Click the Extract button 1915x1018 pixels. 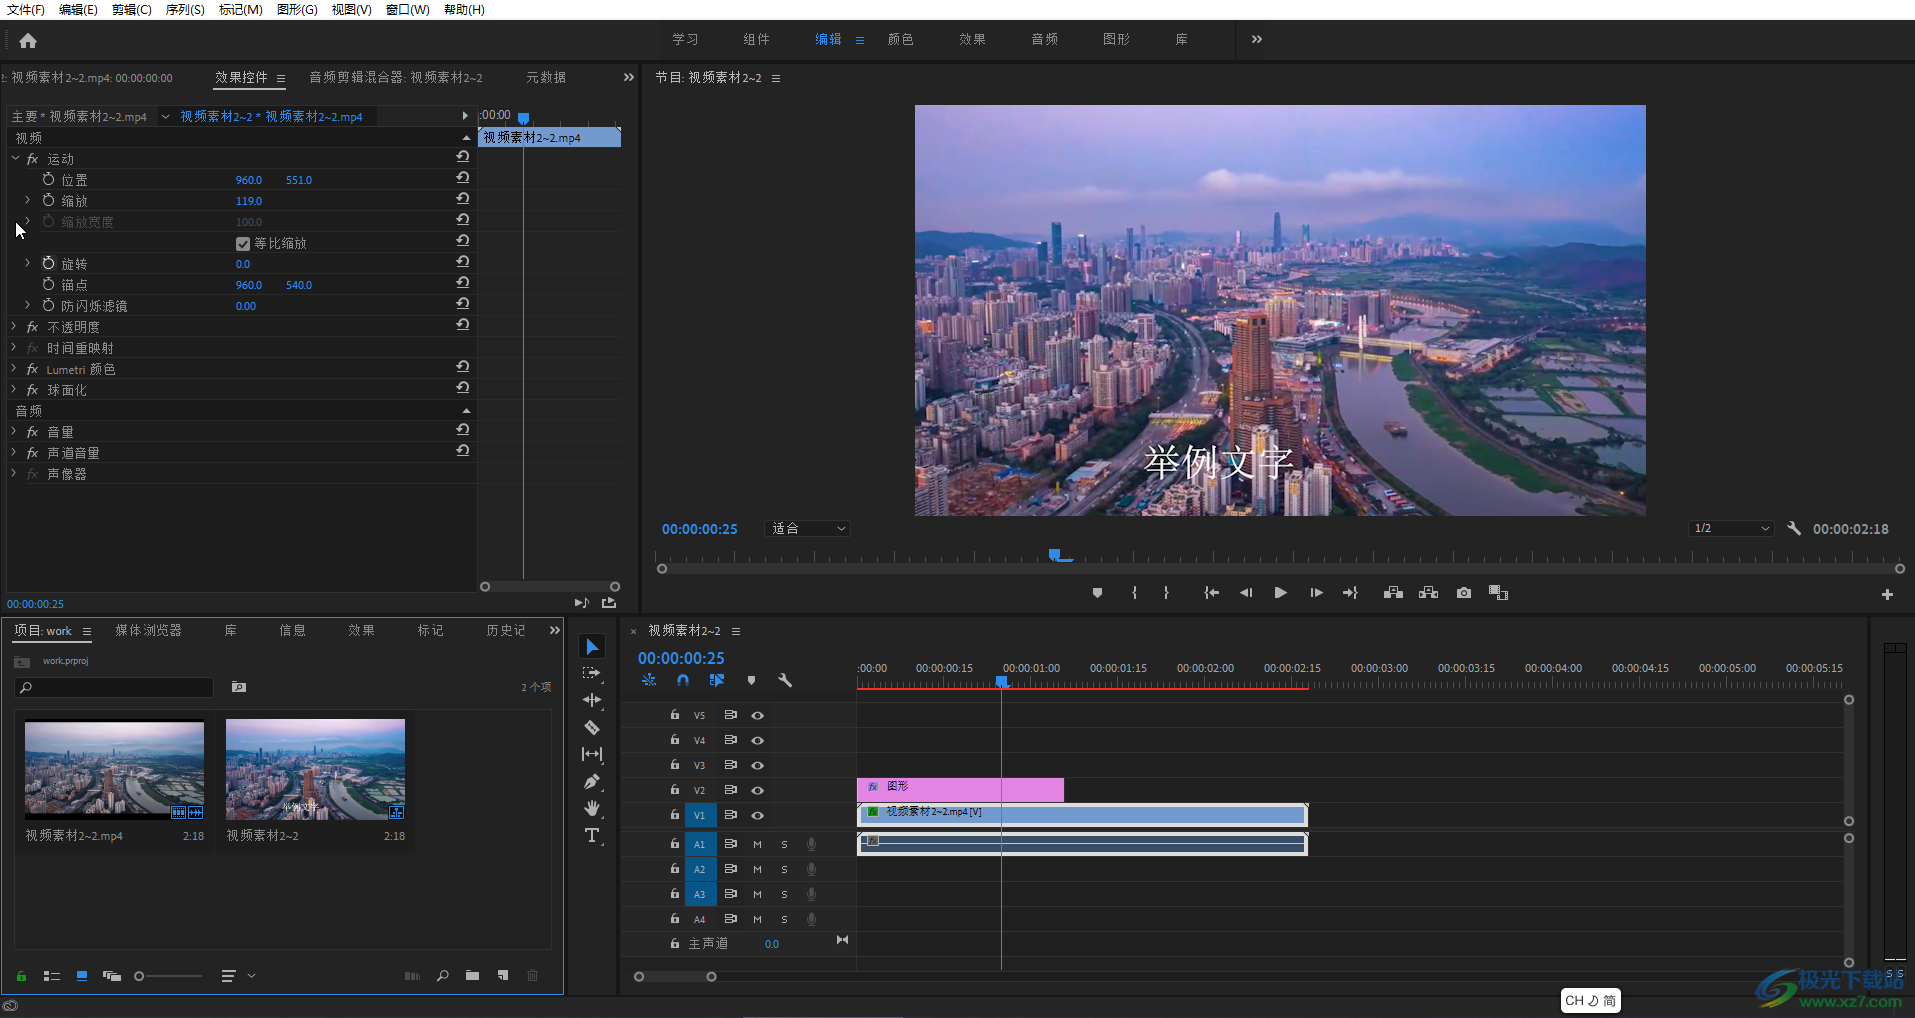(x=1428, y=593)
